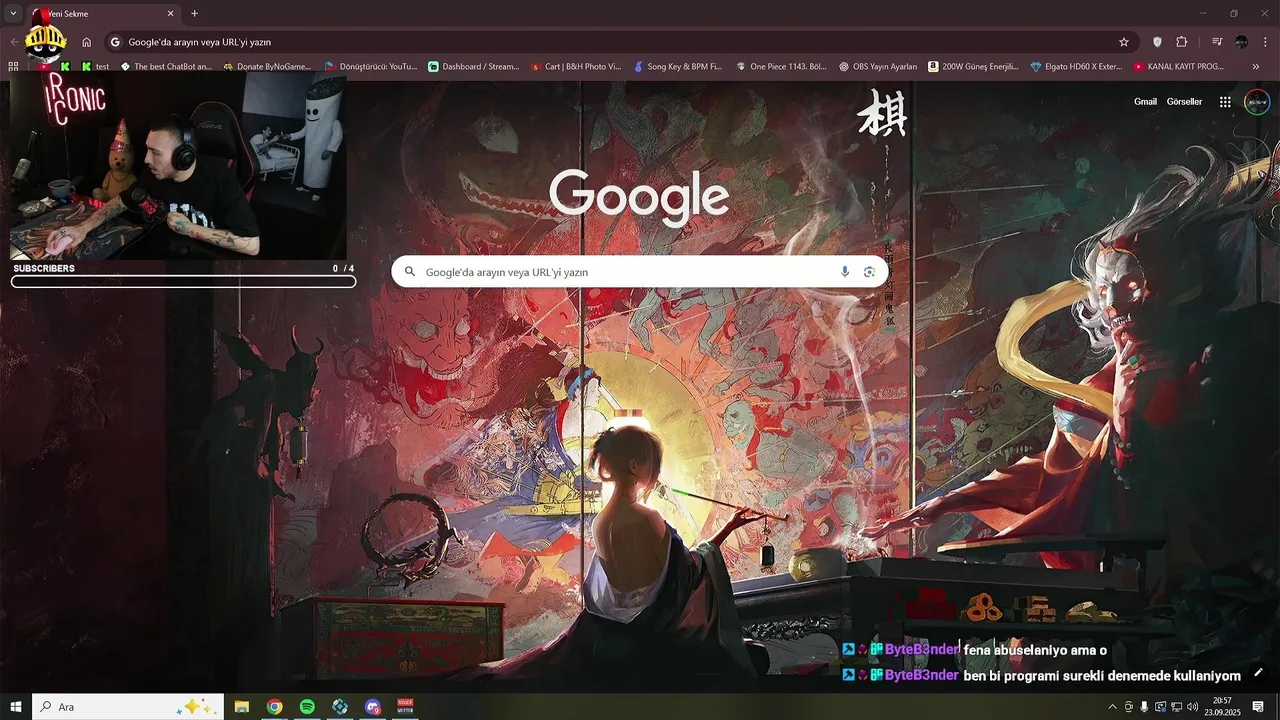Show hidden tray icons chevron

[x=1112, y=707]
